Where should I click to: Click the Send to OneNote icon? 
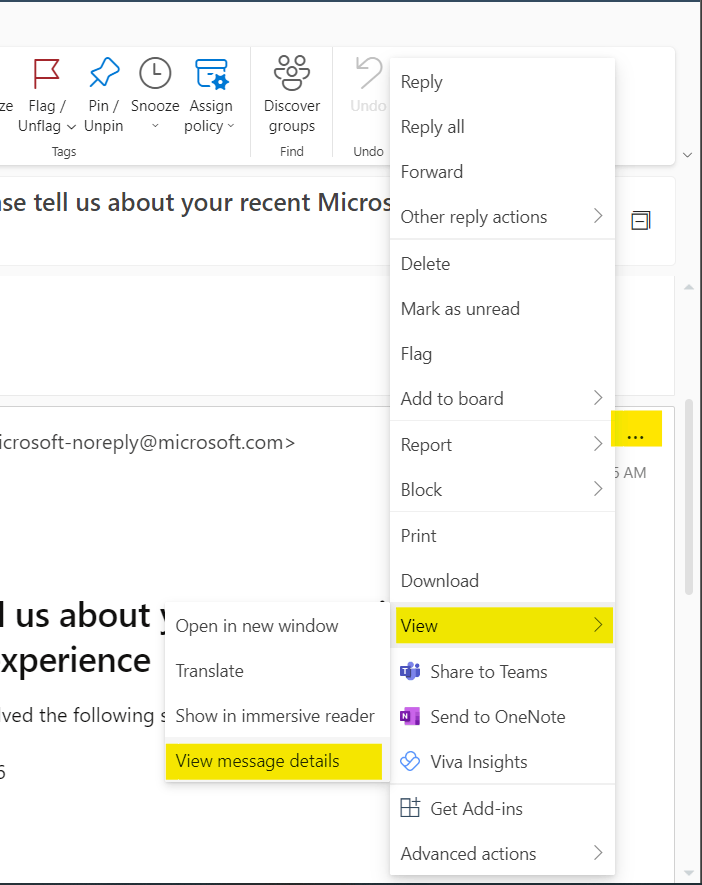[412, 716]
